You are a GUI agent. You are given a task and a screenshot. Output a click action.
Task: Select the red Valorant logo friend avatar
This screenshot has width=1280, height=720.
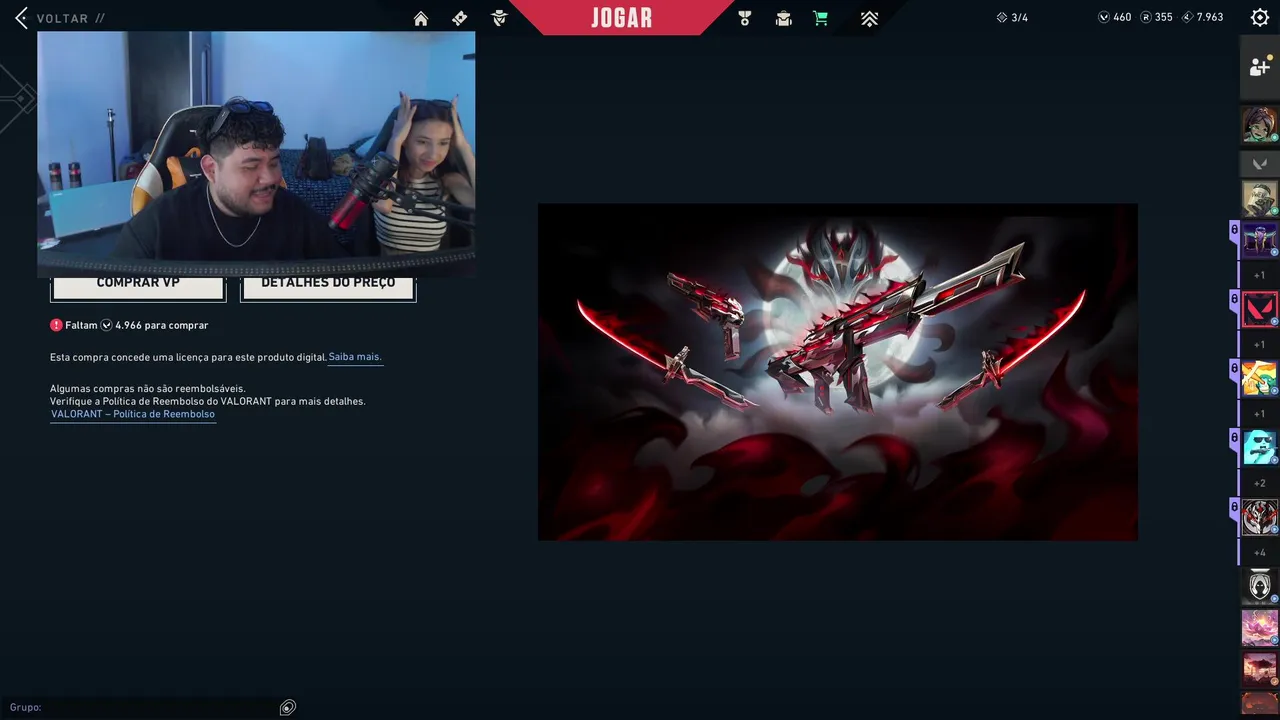[1259, 309]
